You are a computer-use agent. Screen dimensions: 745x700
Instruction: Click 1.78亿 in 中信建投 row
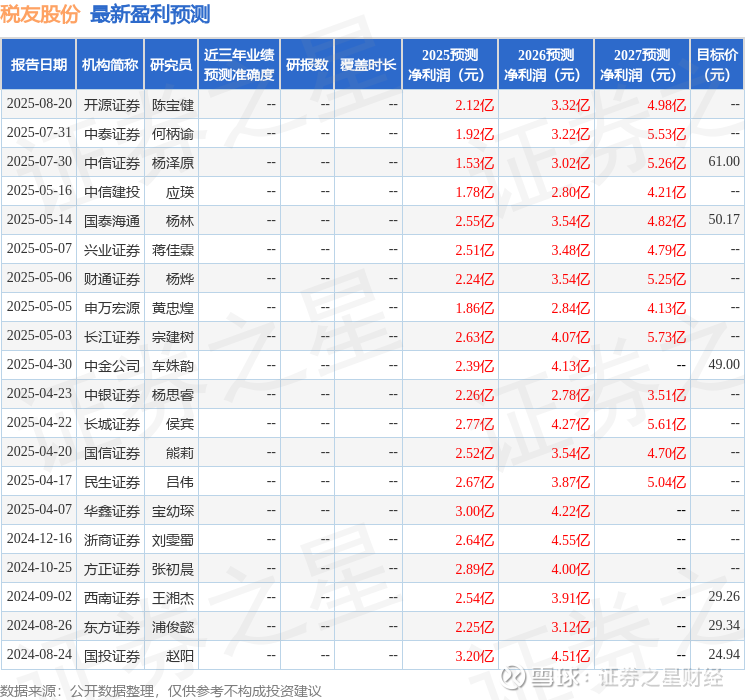click(x=475, y=192)
